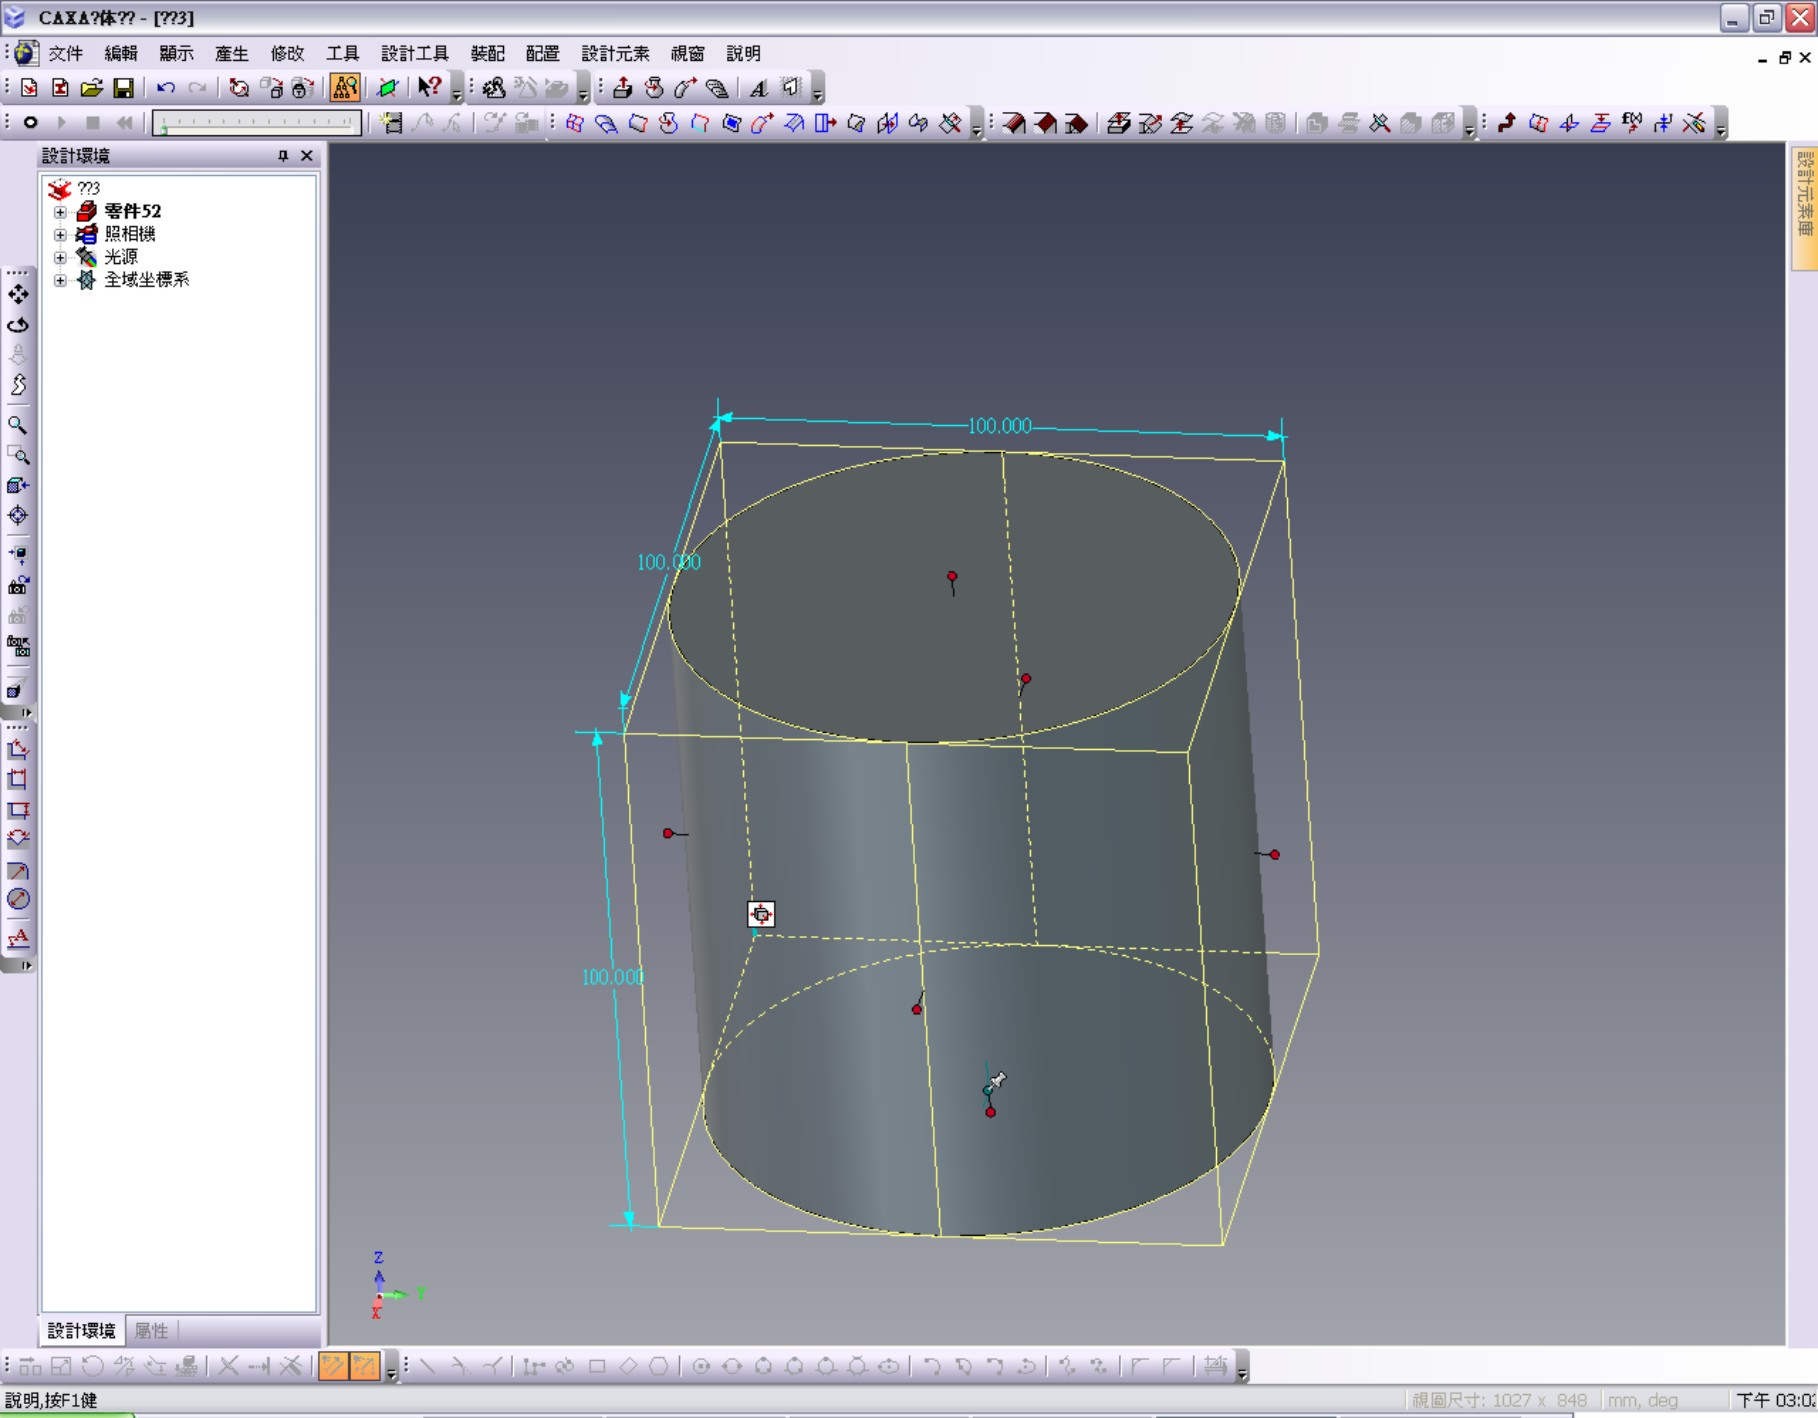Open the file with folder icon
Viewport: 1818px width, 1418px height.
pyautogui.click(x=92, y=89)
